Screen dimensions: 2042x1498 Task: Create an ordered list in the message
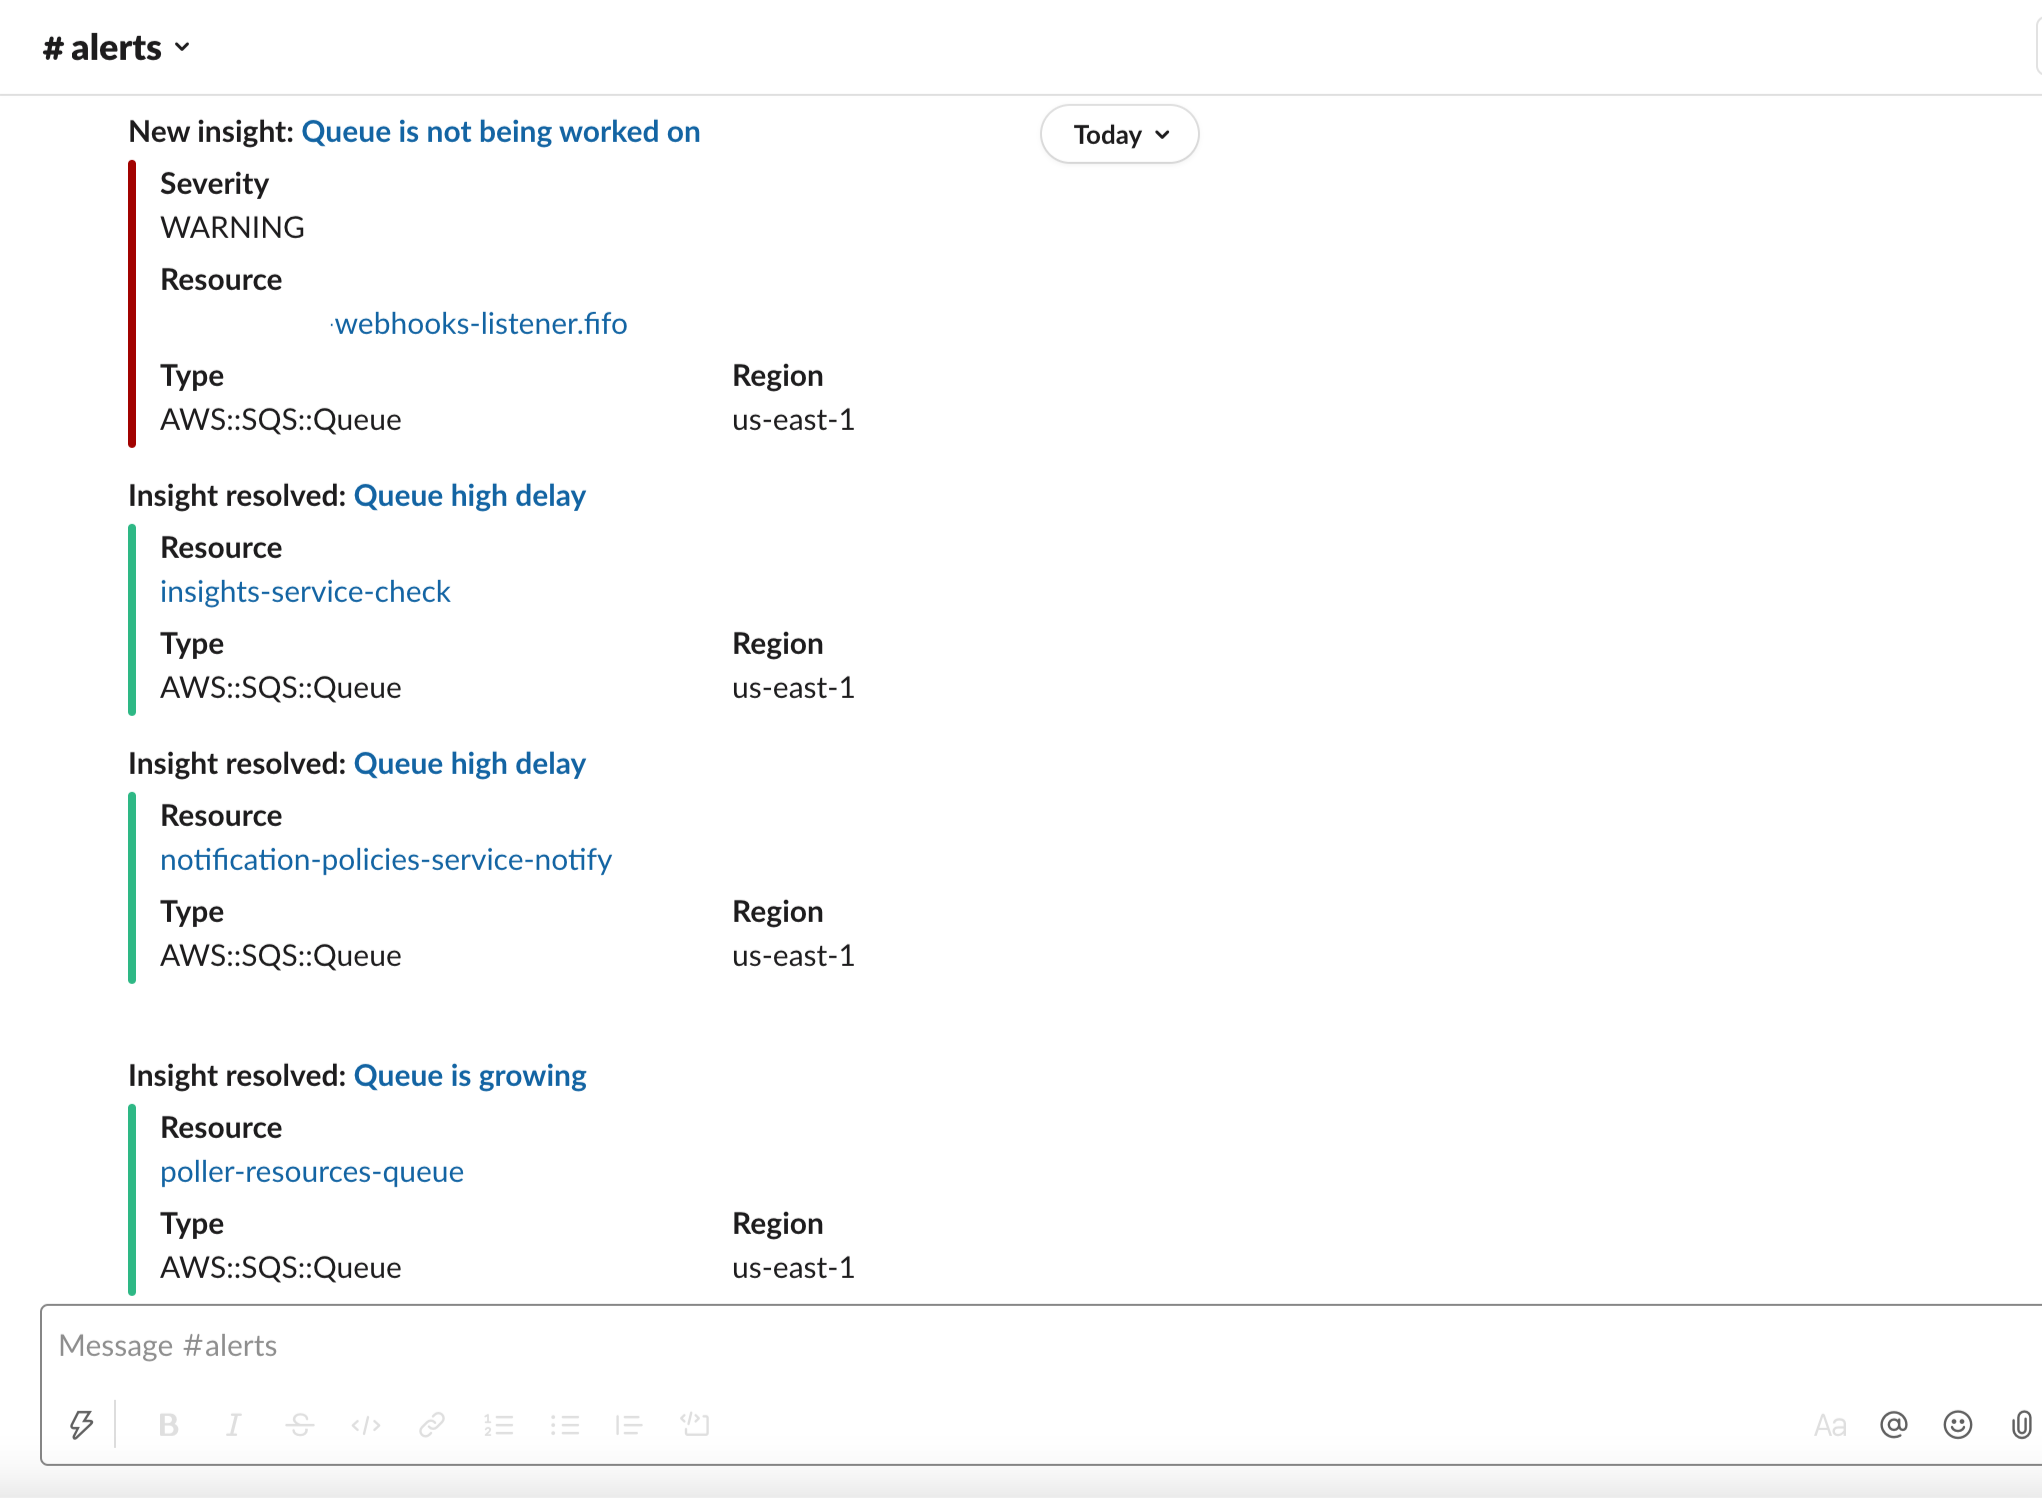(498, 1425)
